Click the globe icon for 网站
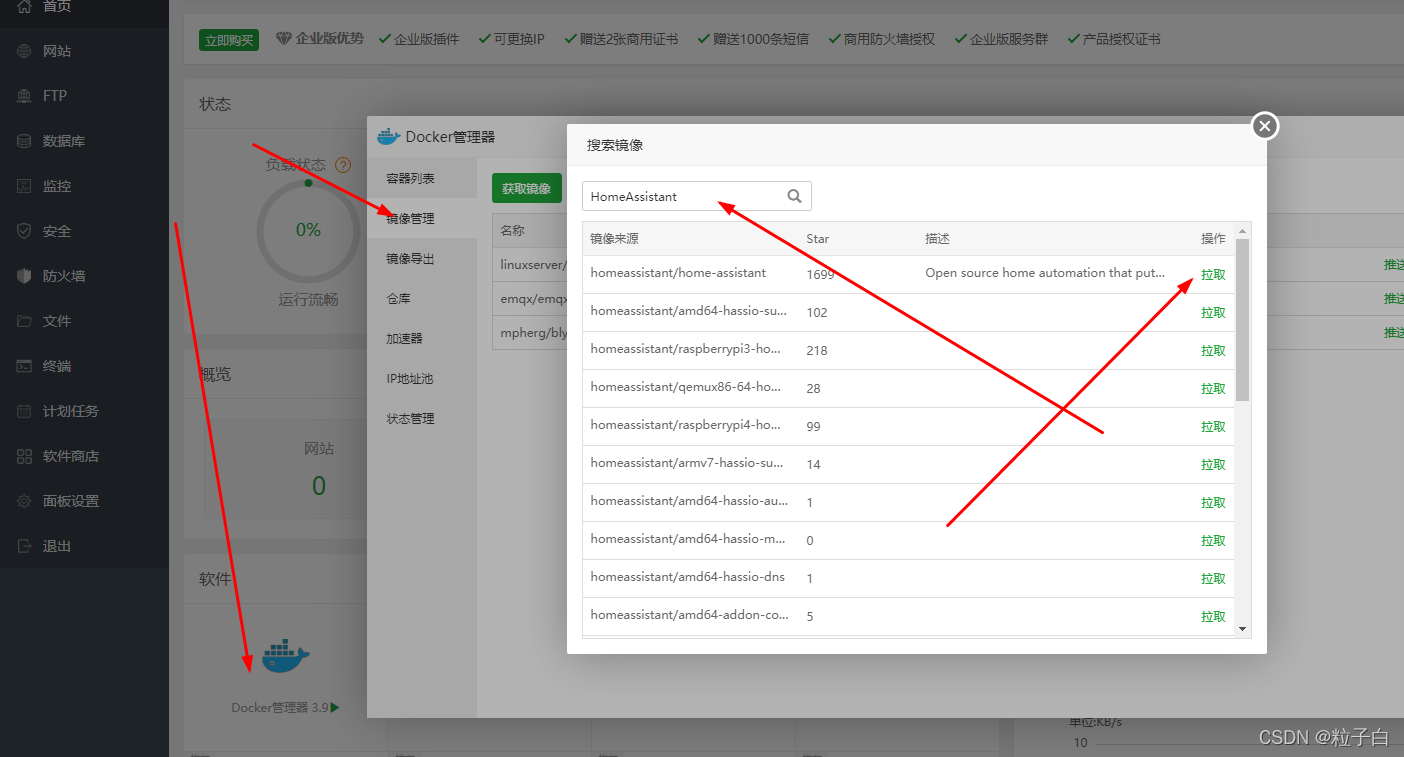 pyautogui.click(x=25, y=51)
